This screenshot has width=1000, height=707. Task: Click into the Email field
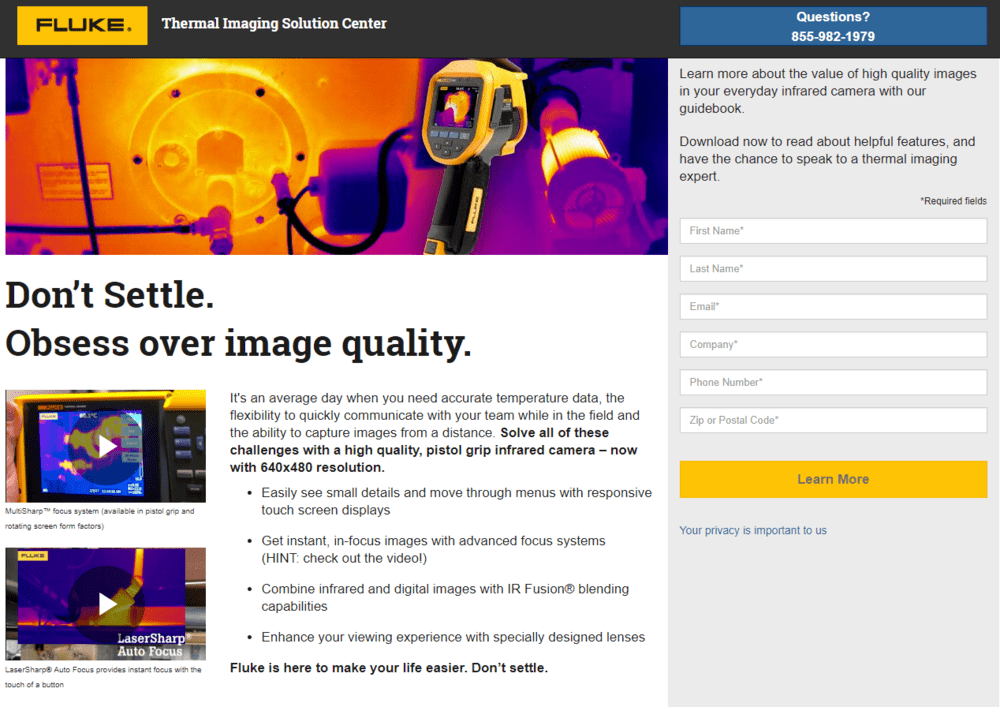pos(833,307)
